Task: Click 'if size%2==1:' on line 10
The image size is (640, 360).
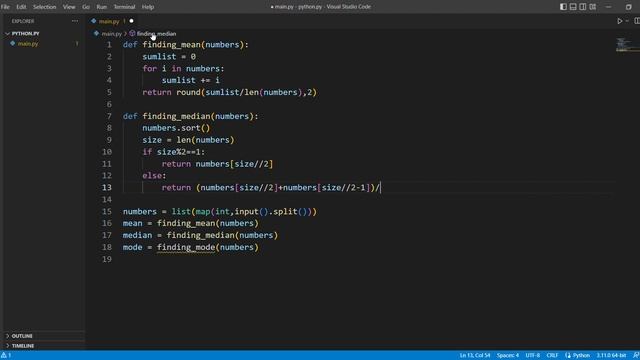Action: pyautogui.click(x=174, y=152)
